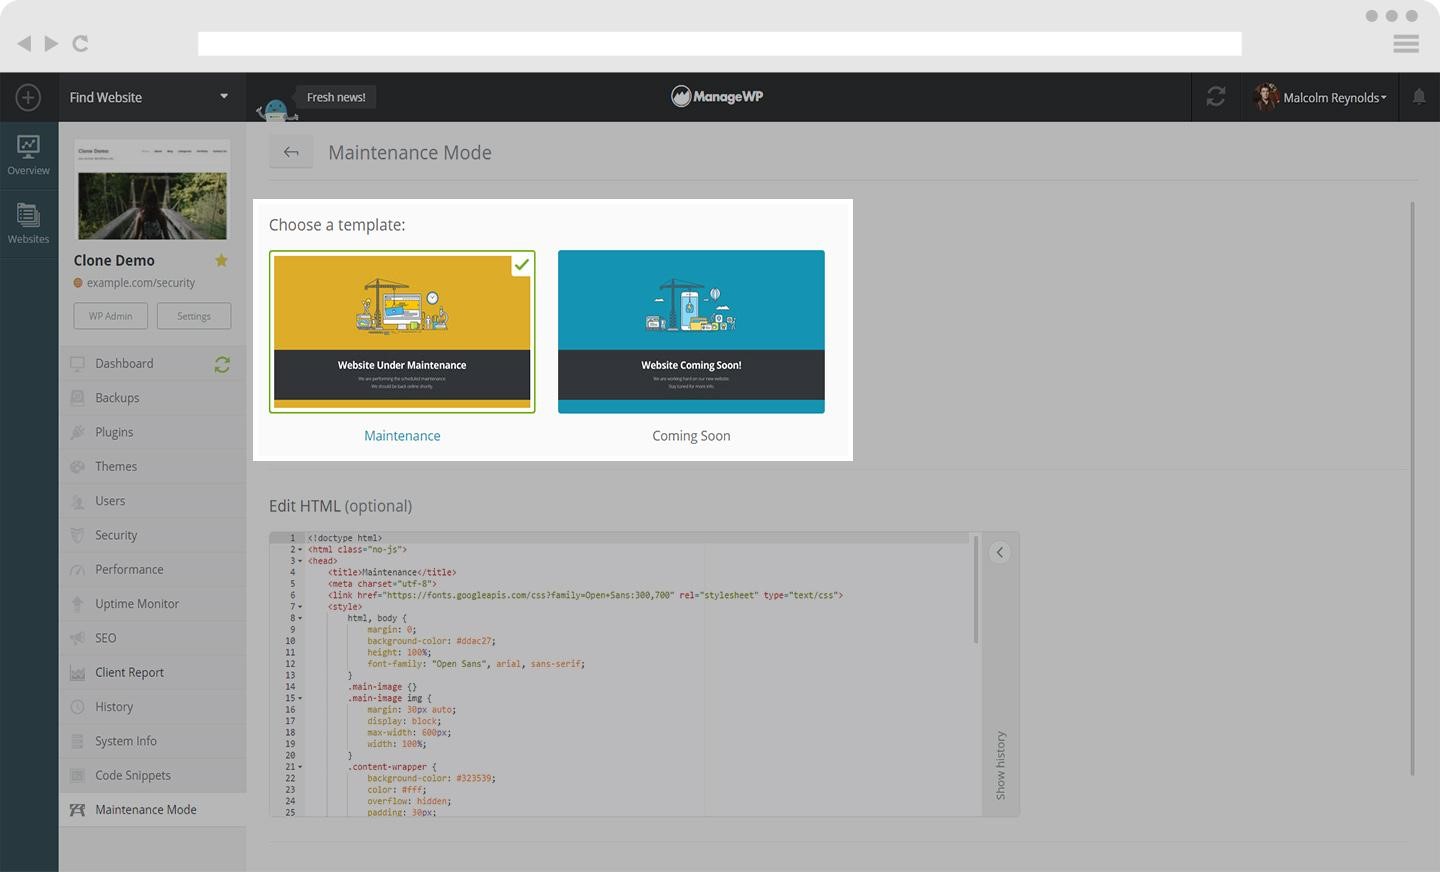1440x872 pixels.
Task: Collapse the history panel chevron
Action: (999, 552)
